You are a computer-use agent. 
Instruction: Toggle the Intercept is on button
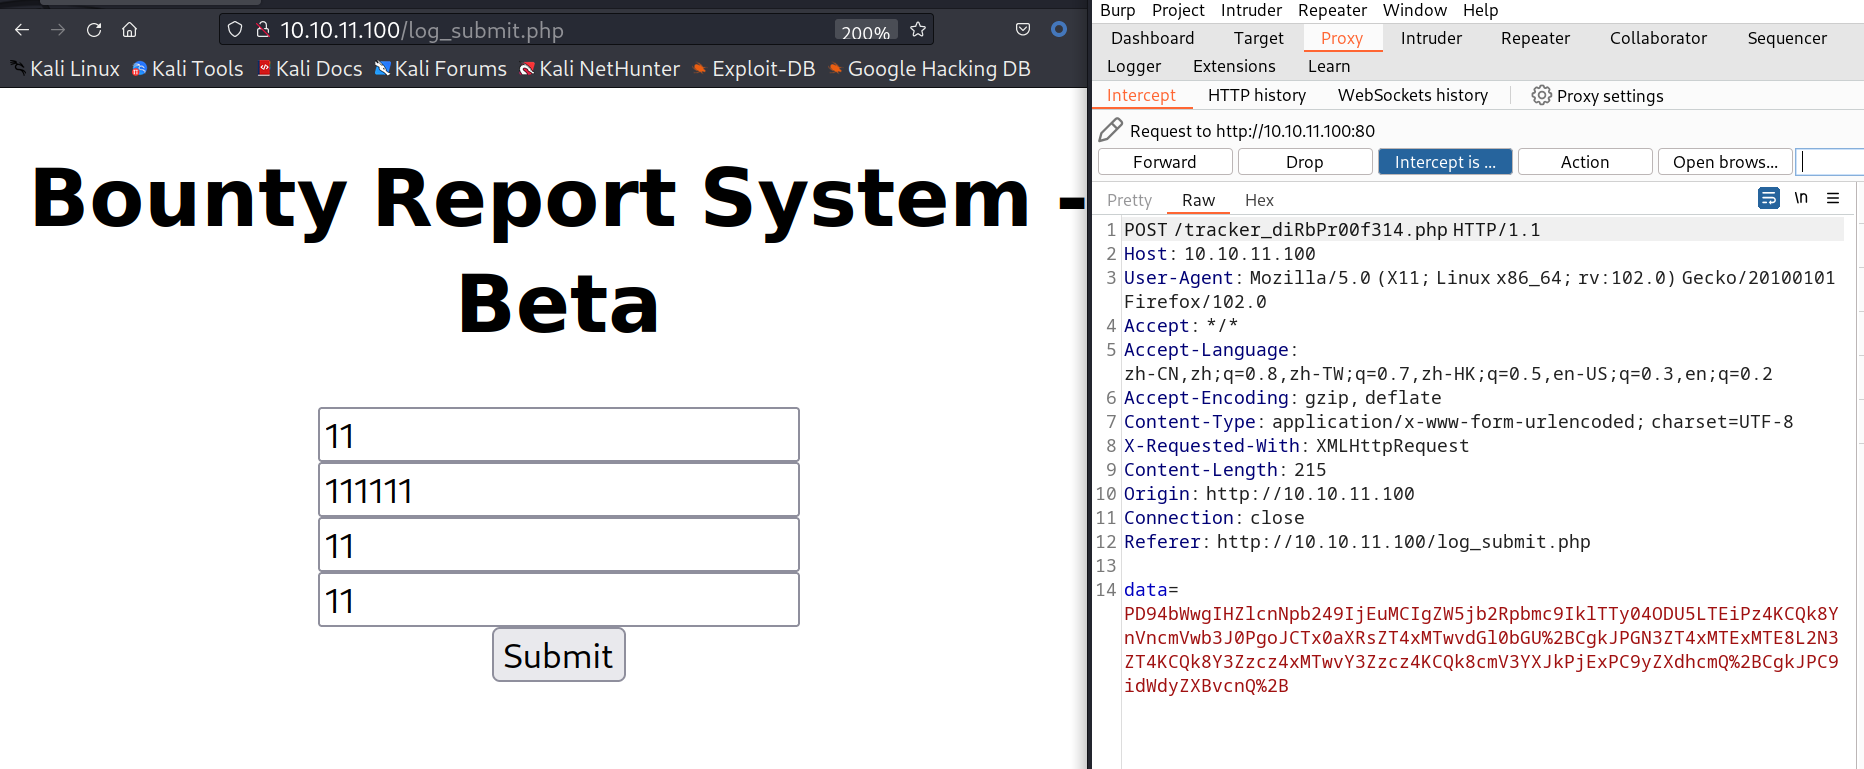click(1445, 162)
